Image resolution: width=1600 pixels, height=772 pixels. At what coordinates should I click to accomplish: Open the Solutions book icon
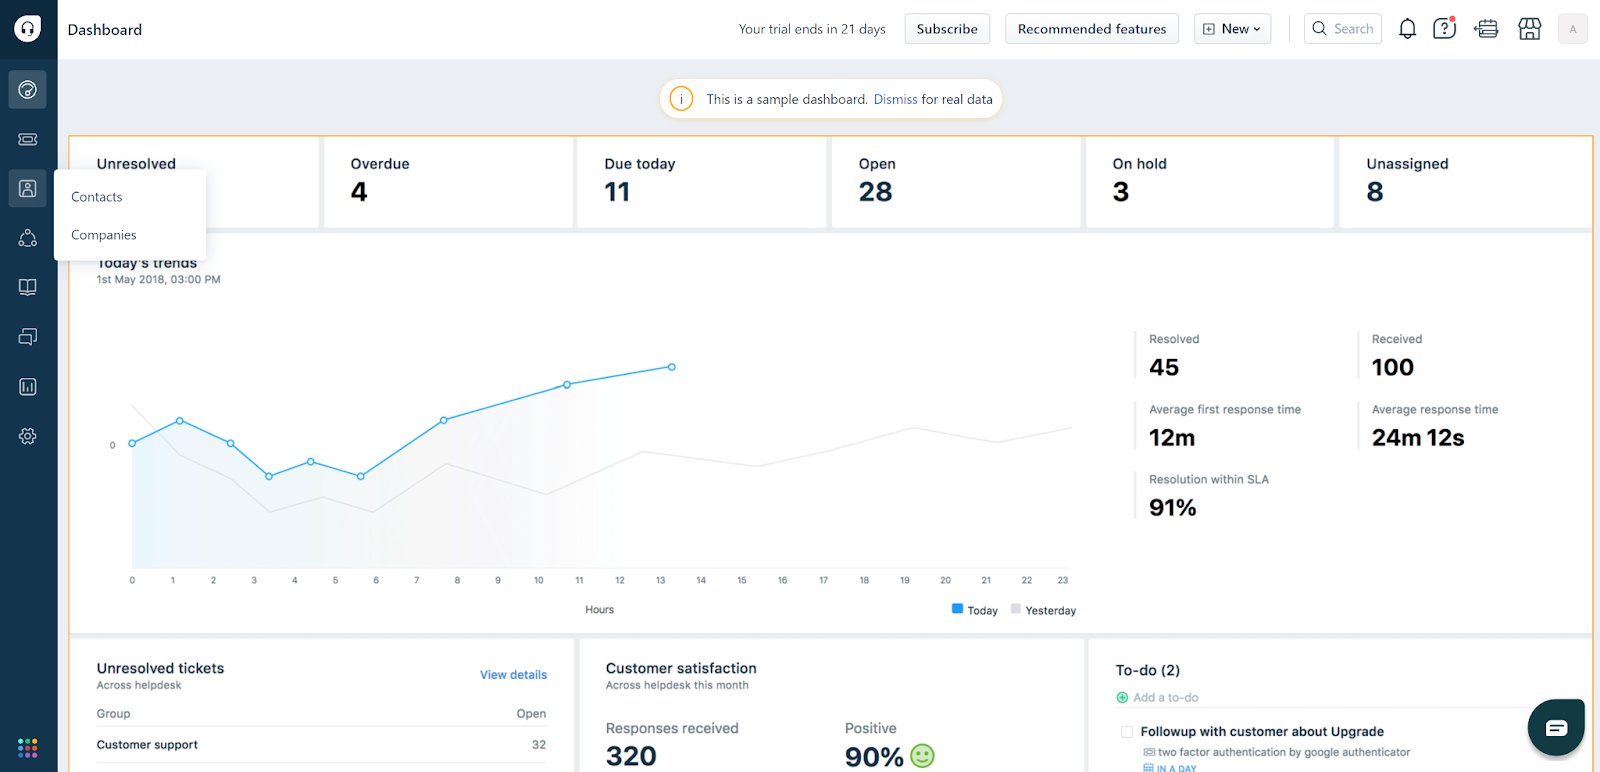tap(28, 287)
